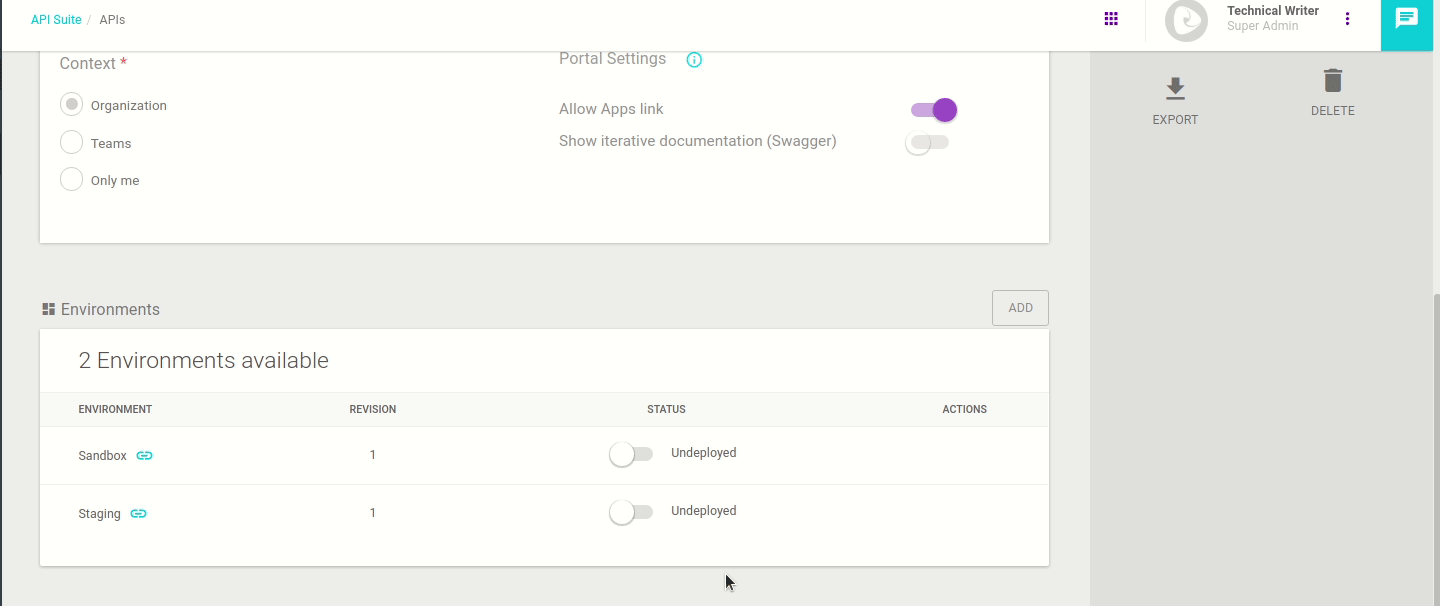Open the Staging environment link icon
1440x606 pixels.
138,513
